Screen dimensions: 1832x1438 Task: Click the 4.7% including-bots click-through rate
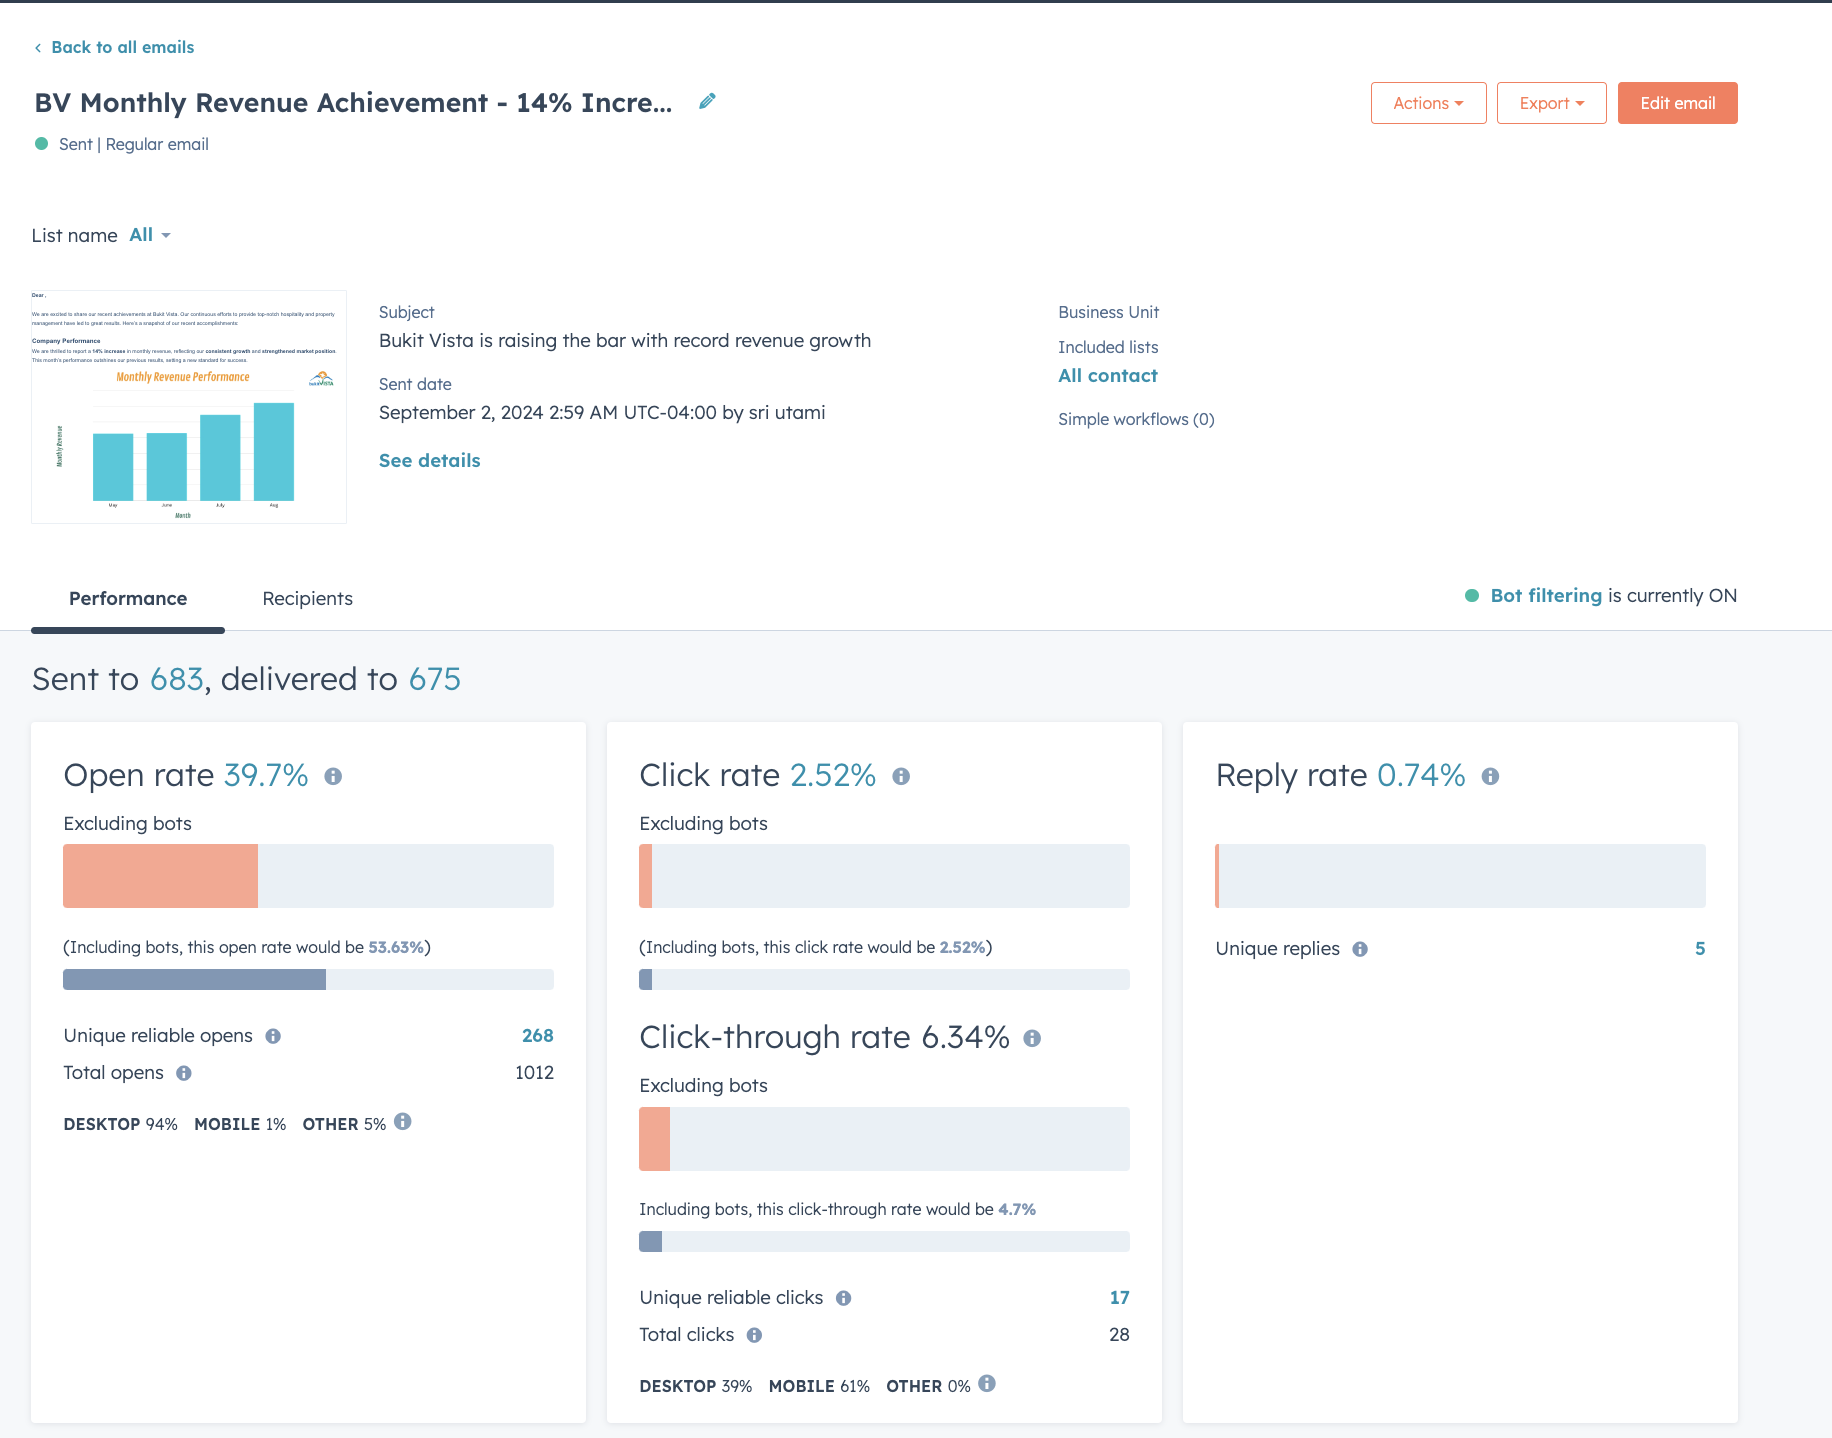[x=1017, y=1209]
